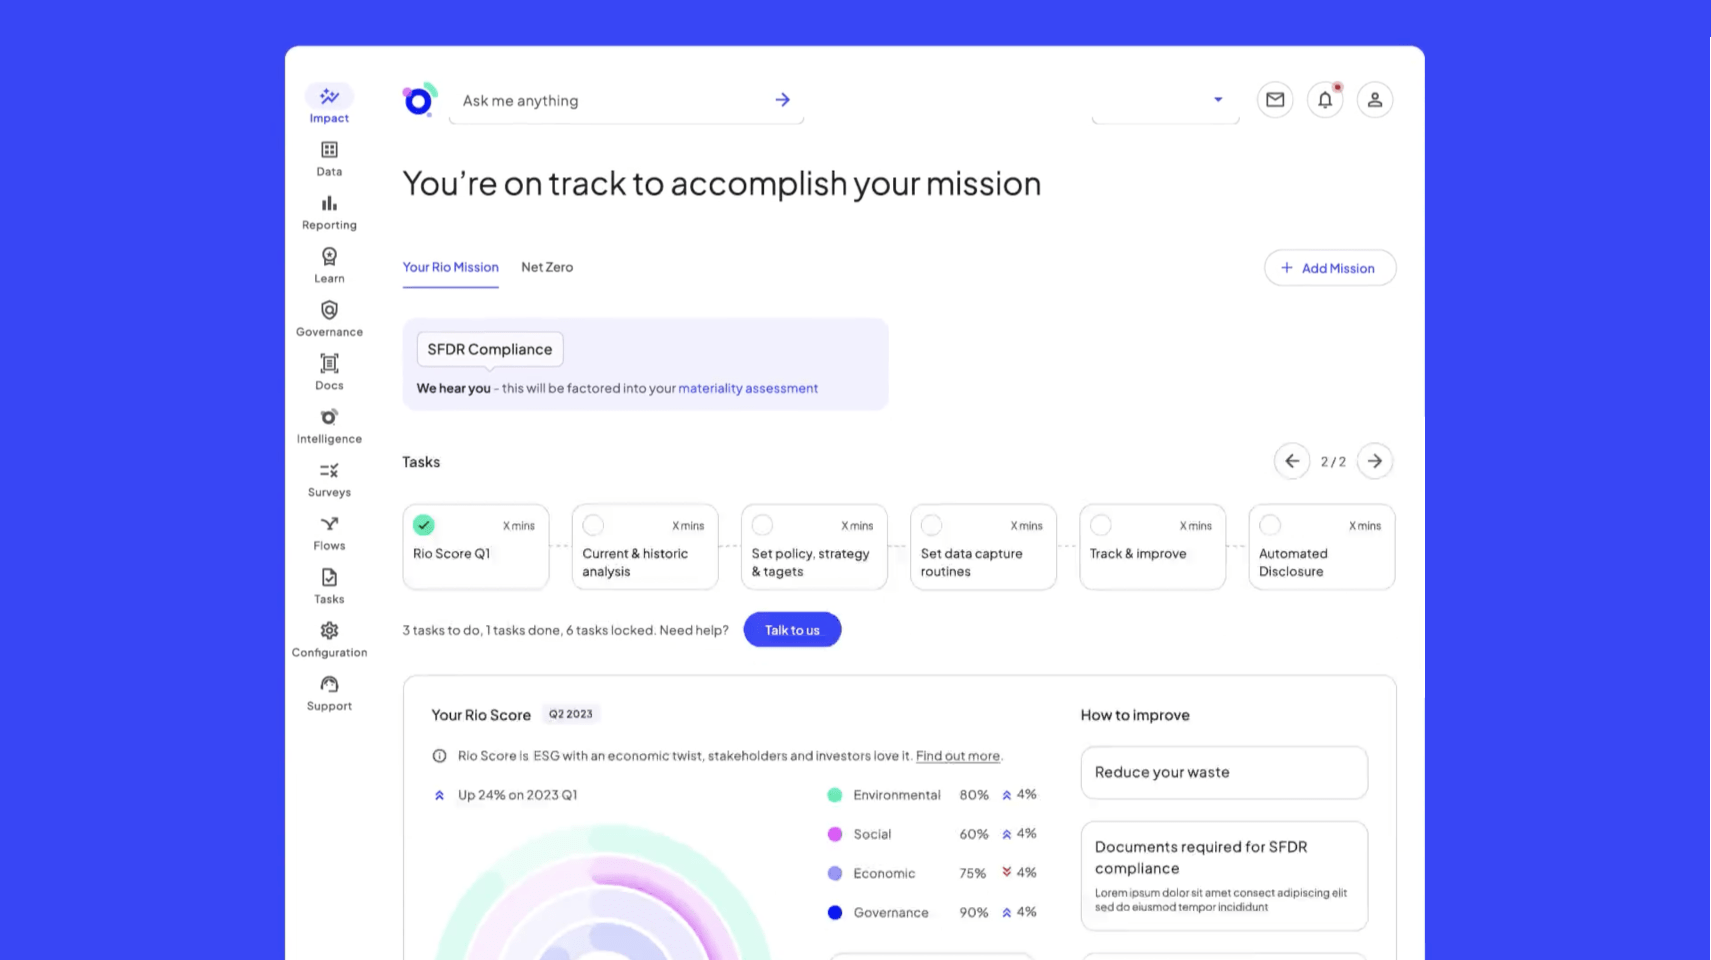Viewport: 1711px width, 960px height.
Task: Check Set data capture routines circle
Action: coord(931,525)
